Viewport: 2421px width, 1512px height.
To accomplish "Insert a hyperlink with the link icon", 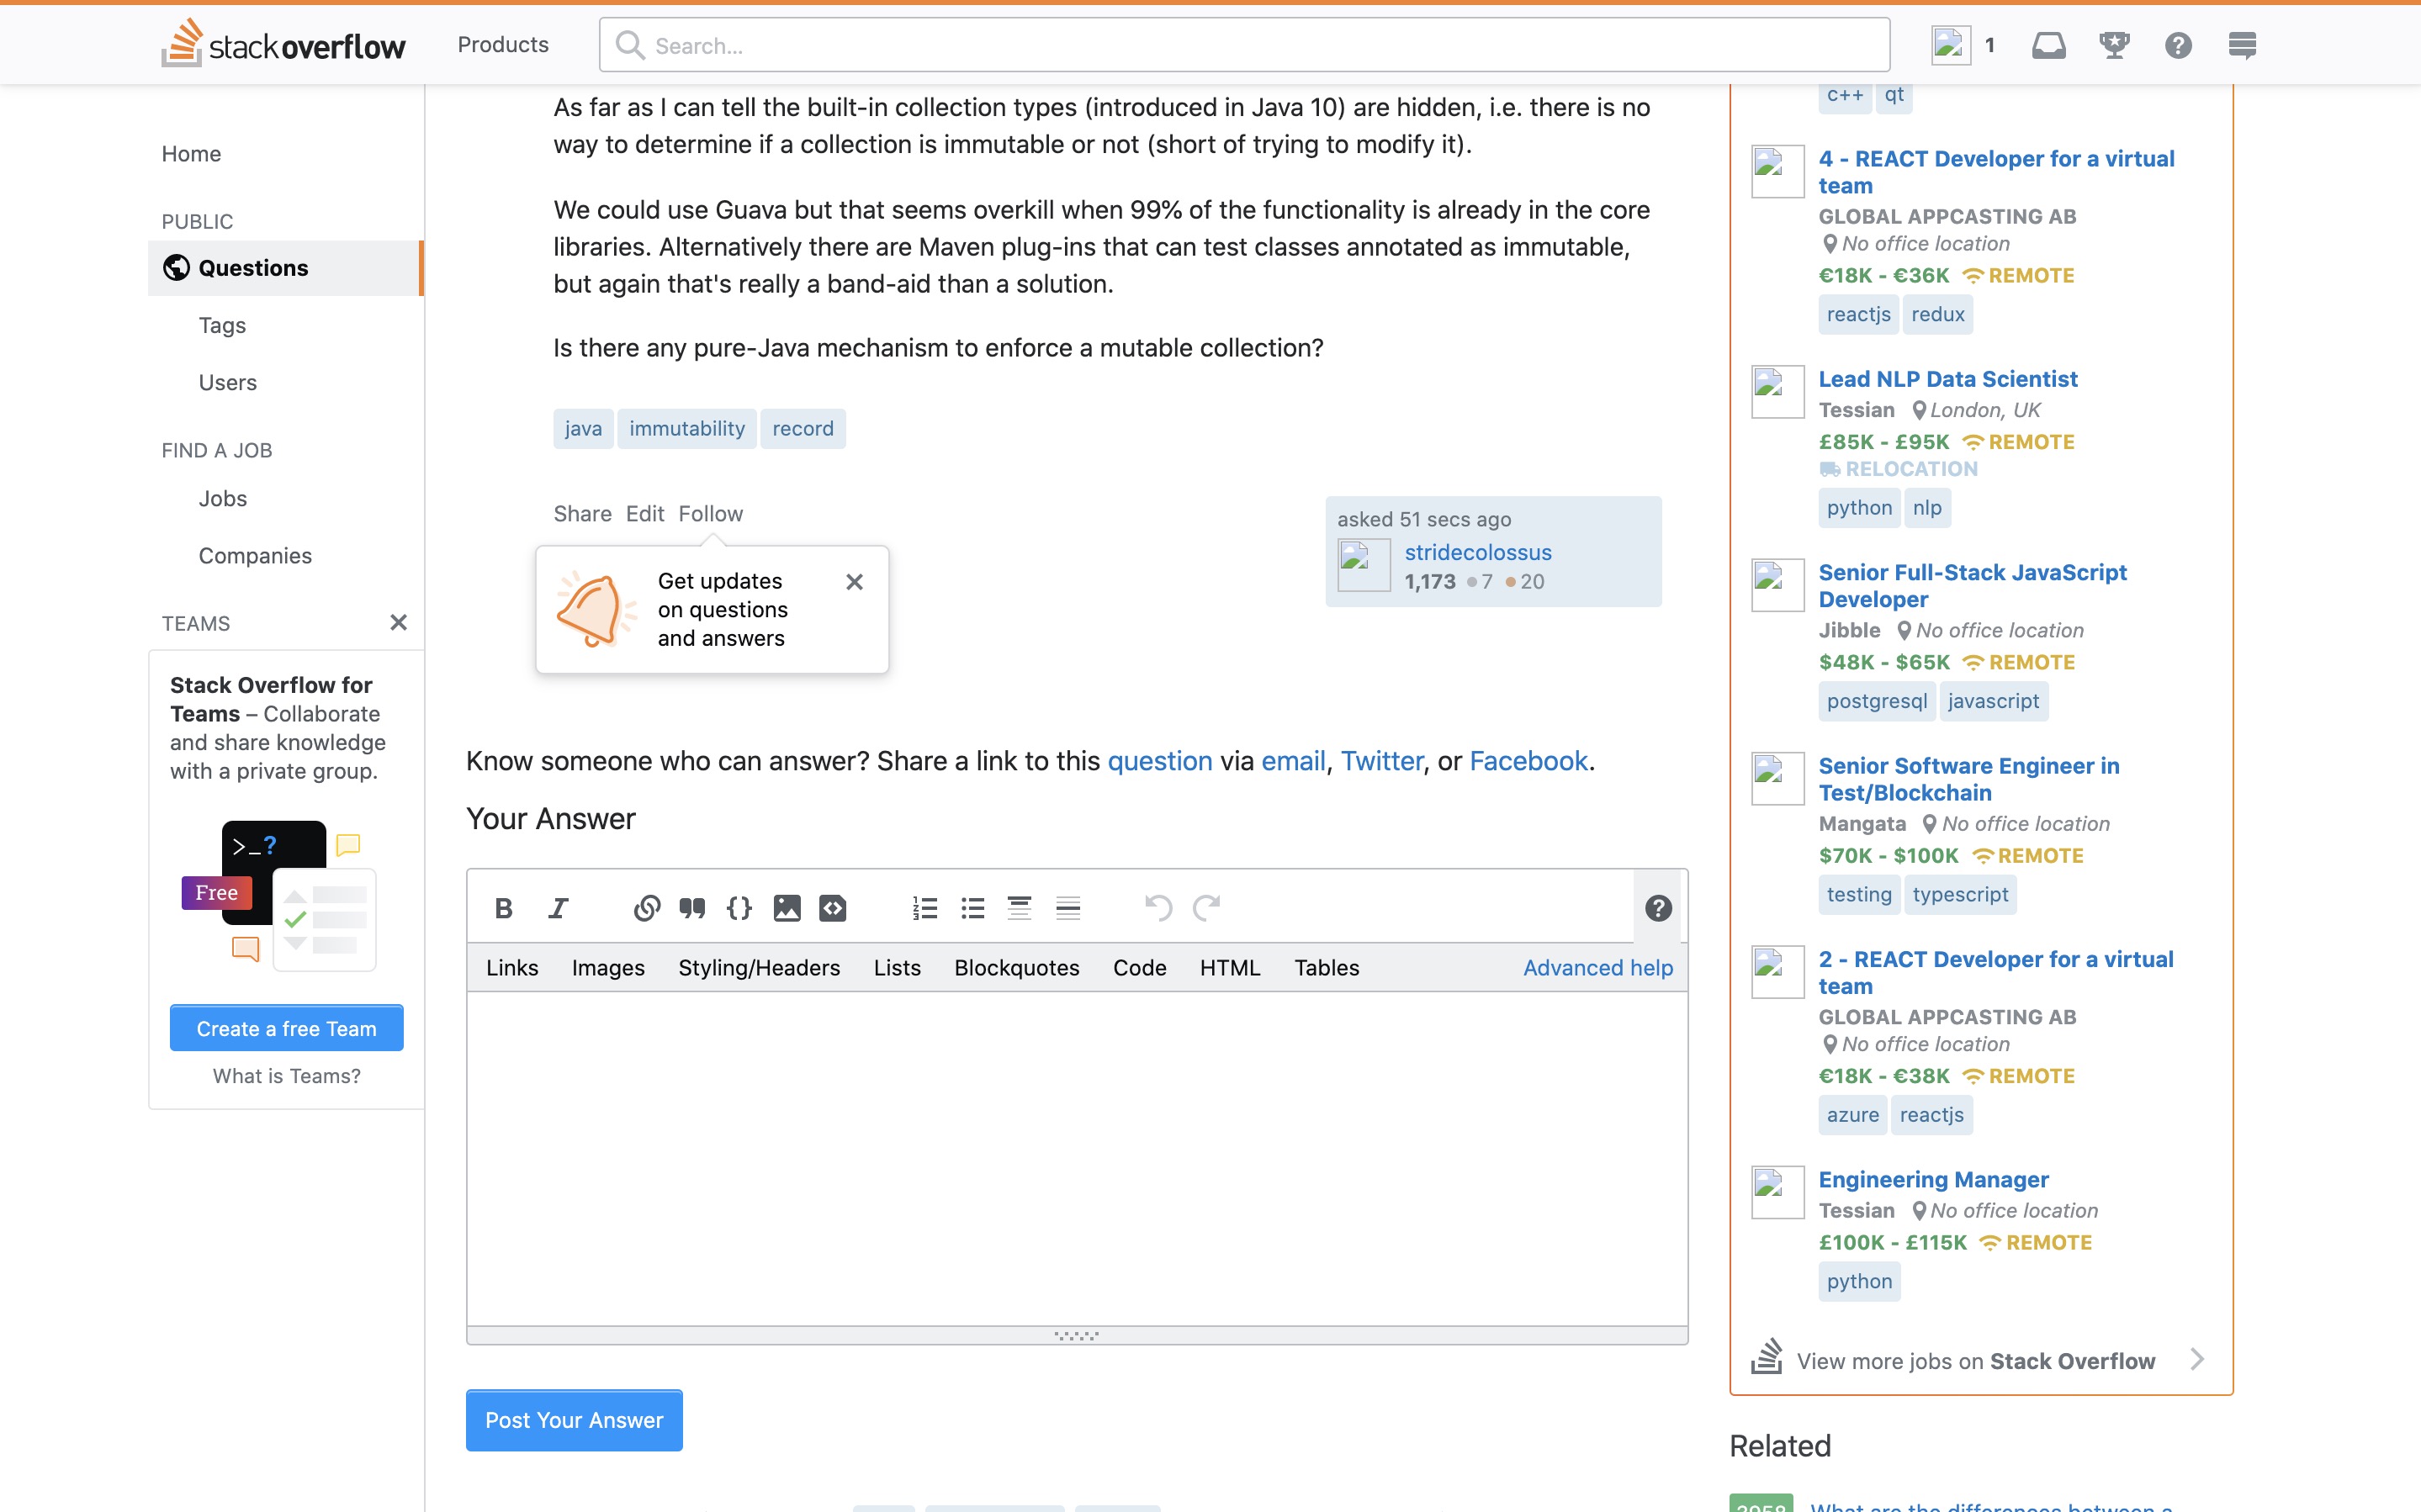I will (646, 908).
